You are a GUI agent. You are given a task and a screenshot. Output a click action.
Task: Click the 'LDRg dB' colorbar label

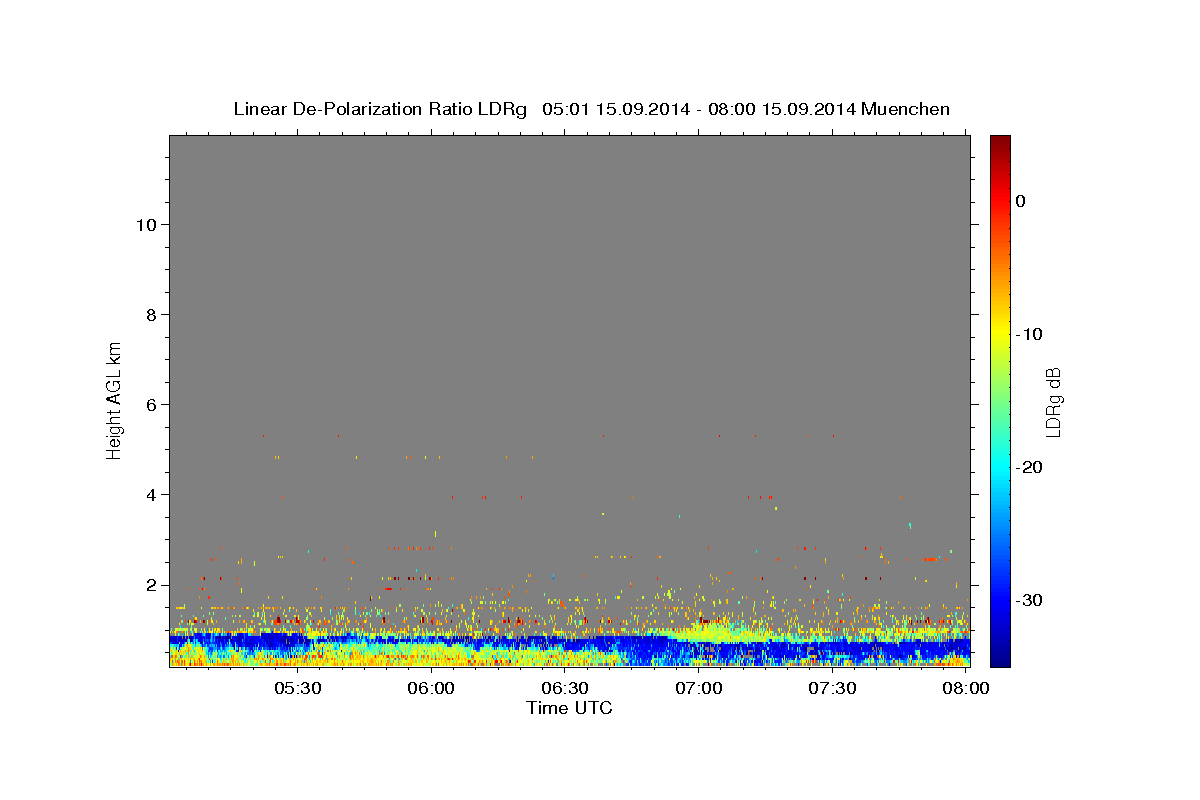tap(1053, 402)
